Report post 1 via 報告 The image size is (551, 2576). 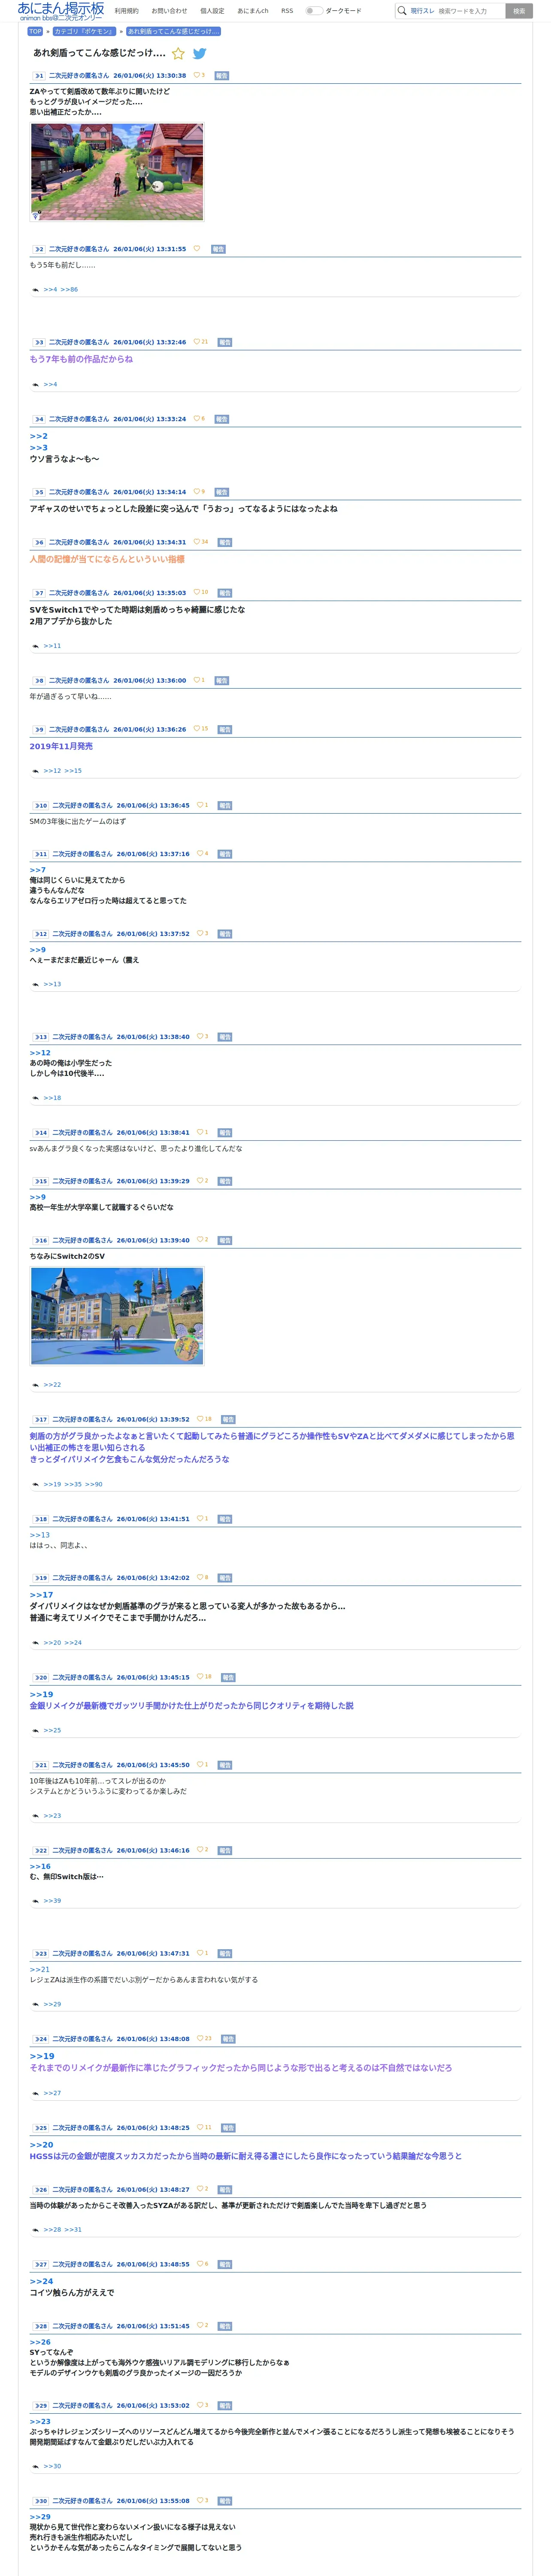(x=222, y=76)
